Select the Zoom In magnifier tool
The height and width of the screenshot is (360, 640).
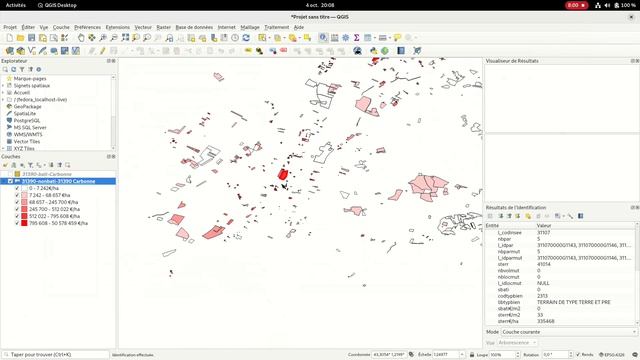(103, 38)
